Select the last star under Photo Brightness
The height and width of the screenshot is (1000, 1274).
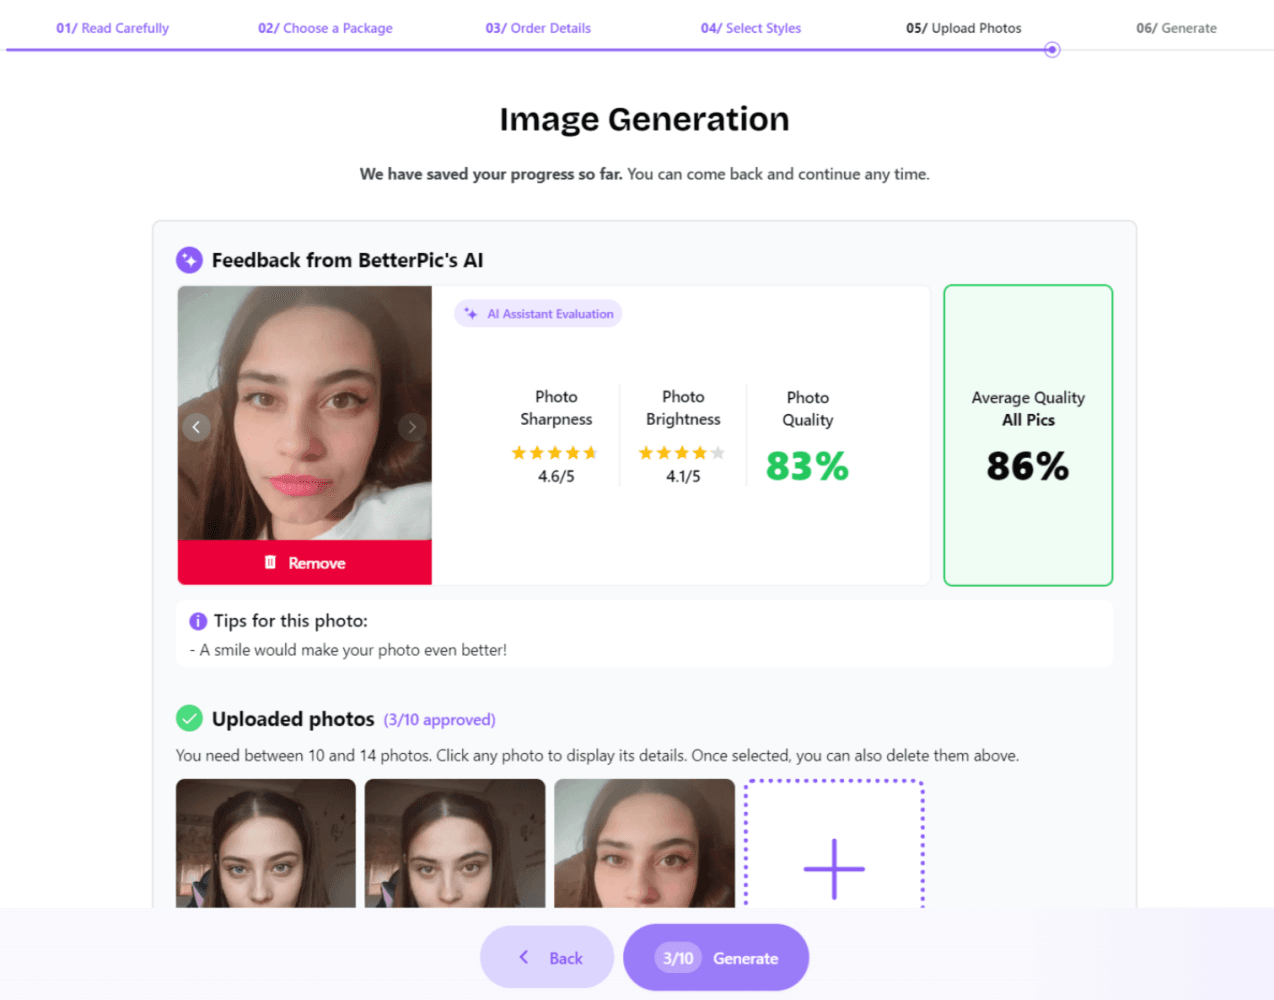pos(718,453)
